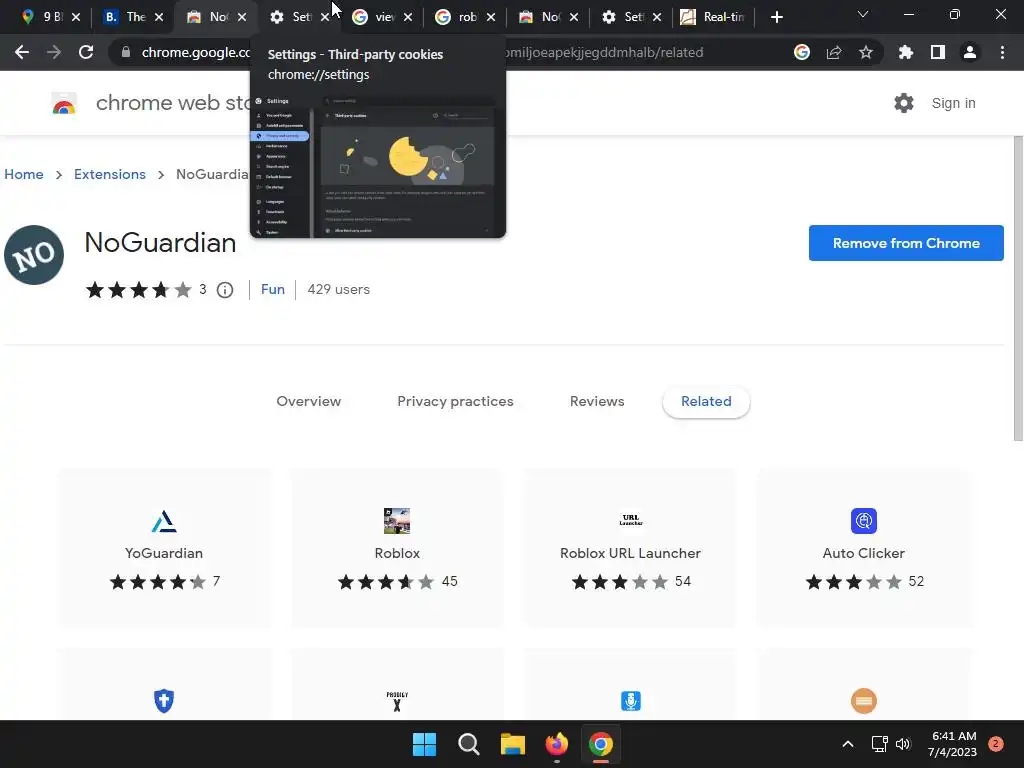Select the Related tab
The width and height of the screenshot is (1024, 768).
706,401
